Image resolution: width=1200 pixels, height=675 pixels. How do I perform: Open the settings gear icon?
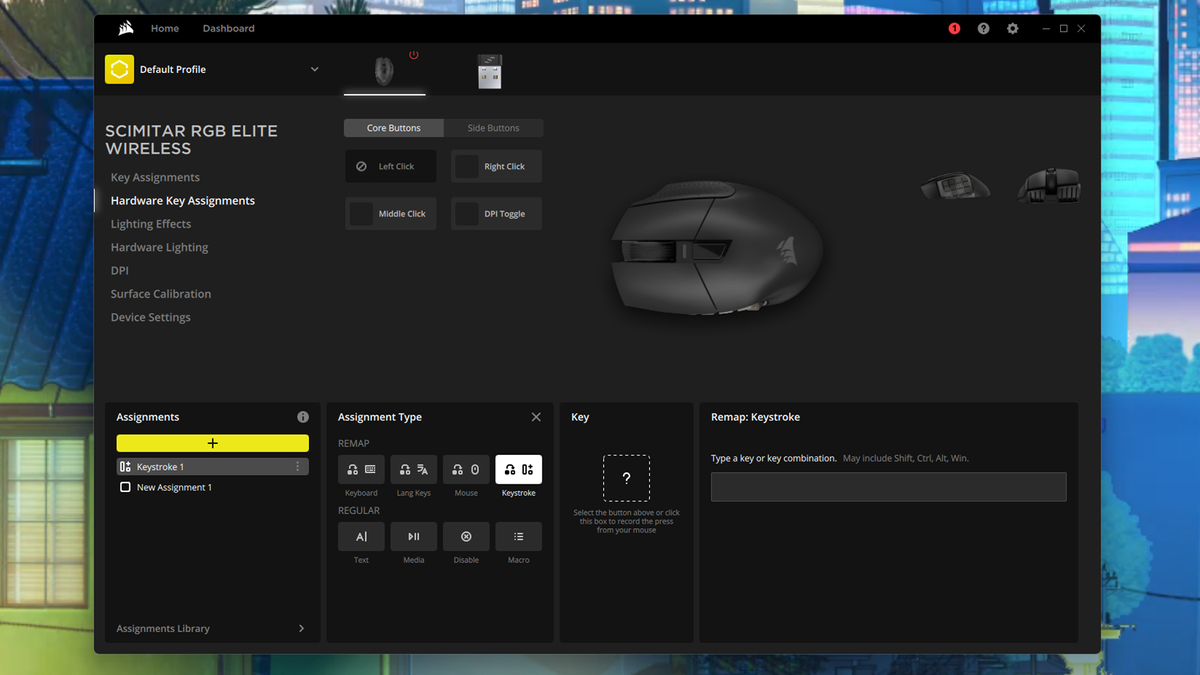click(x=1012, y=29)
